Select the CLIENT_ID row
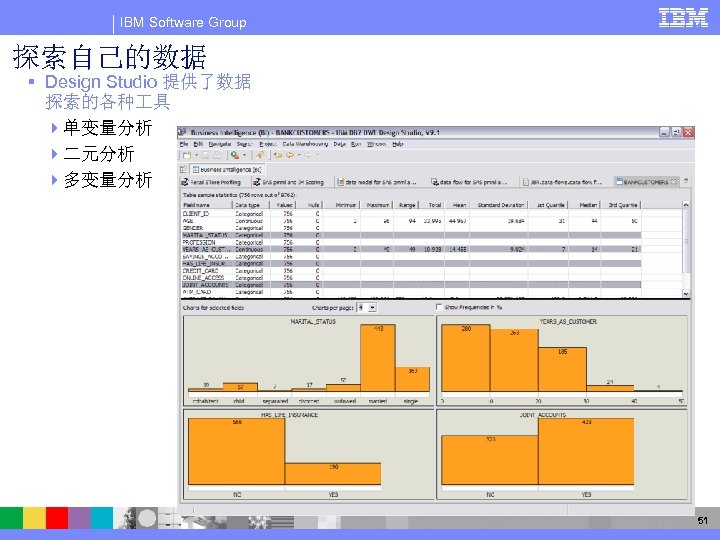Viewport: 720px width, 540px height. 411,214
